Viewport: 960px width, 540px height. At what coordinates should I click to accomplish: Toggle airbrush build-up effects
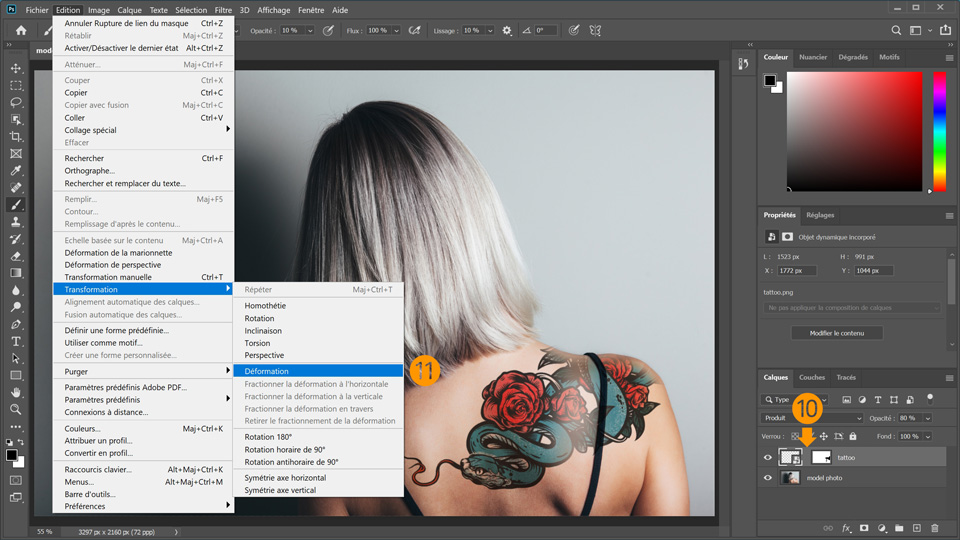pos(414,31)
